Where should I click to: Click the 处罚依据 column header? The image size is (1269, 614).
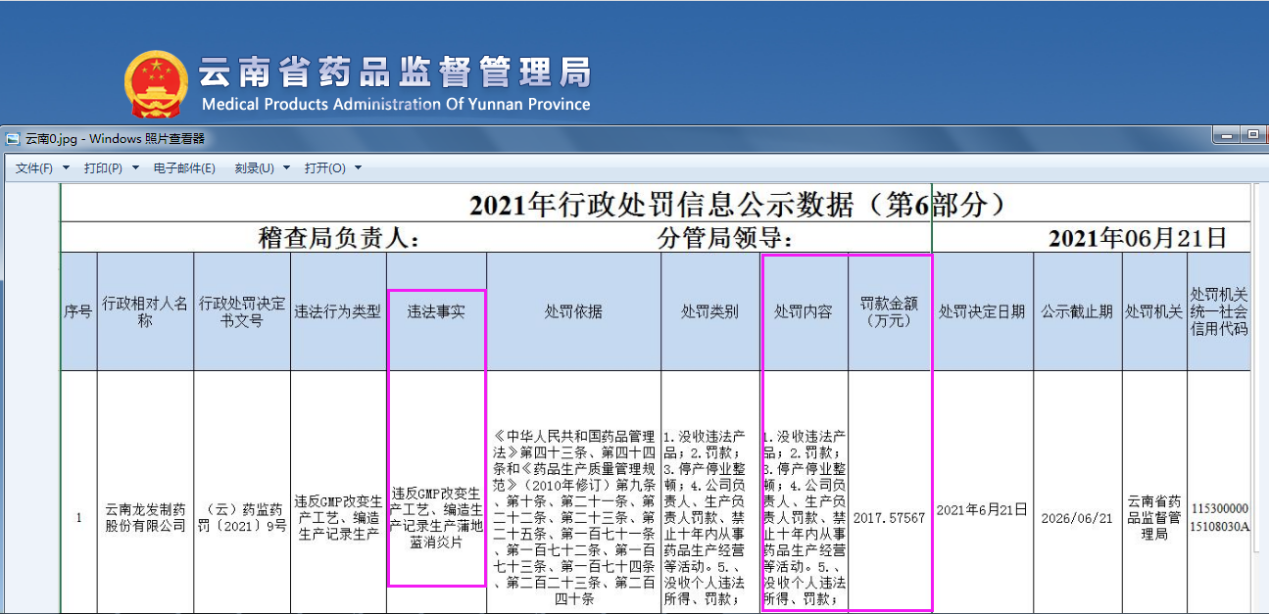coord(574,312)
